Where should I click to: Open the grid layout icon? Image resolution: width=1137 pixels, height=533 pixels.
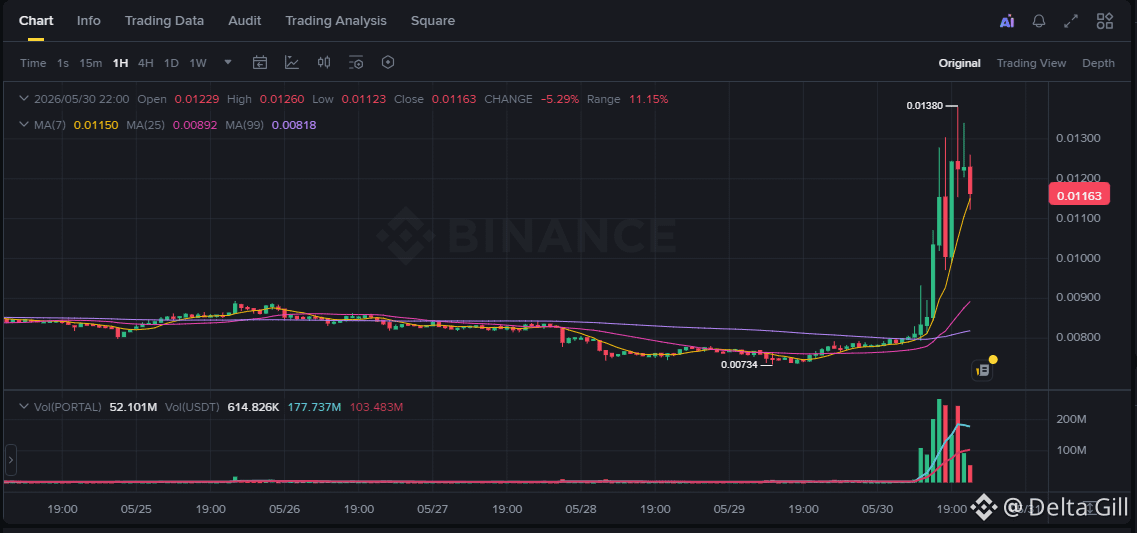1104,21
